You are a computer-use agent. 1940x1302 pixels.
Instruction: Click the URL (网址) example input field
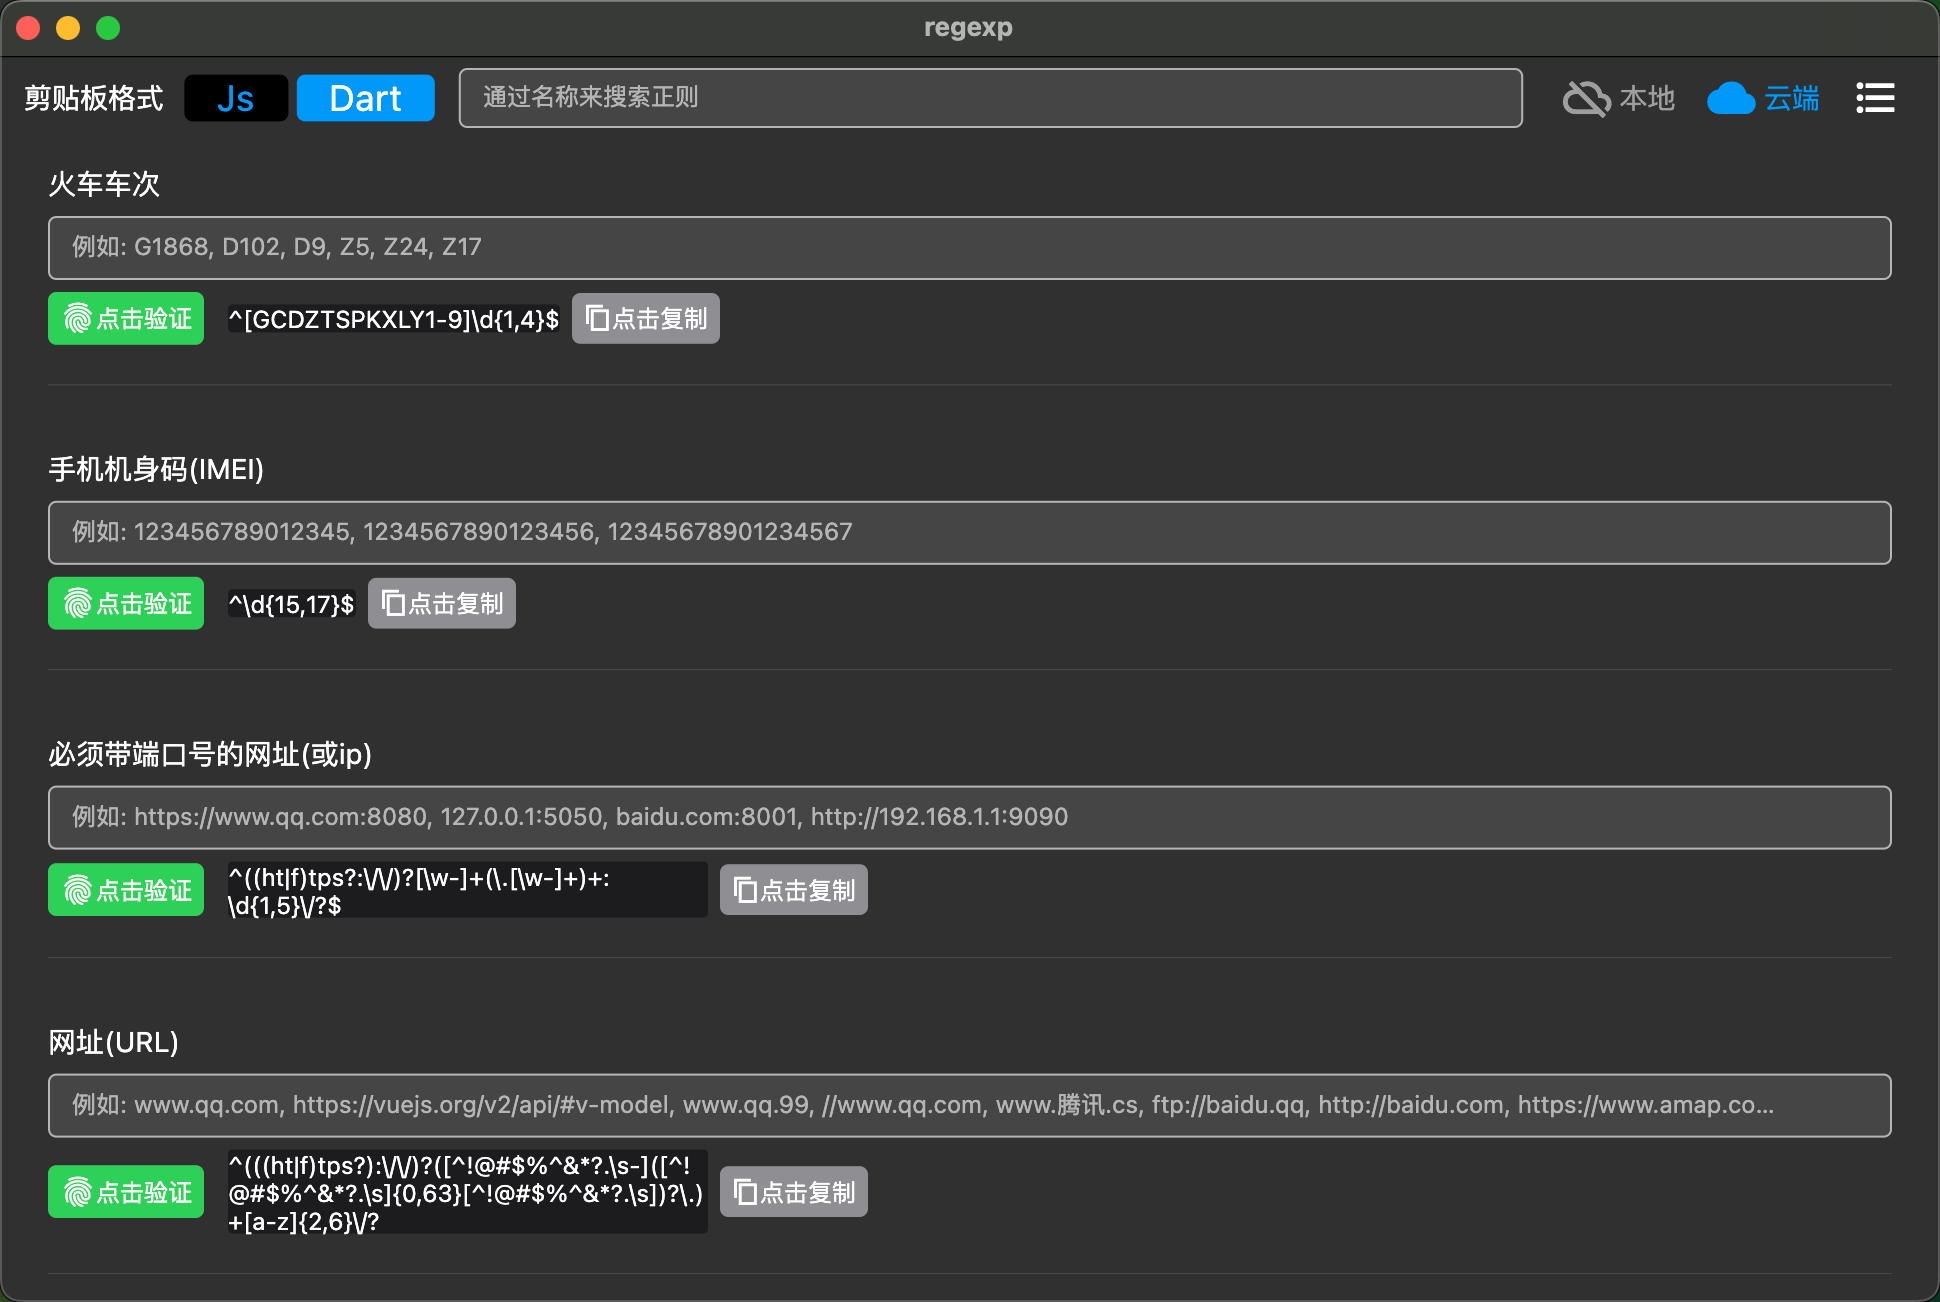point(969,1105)
